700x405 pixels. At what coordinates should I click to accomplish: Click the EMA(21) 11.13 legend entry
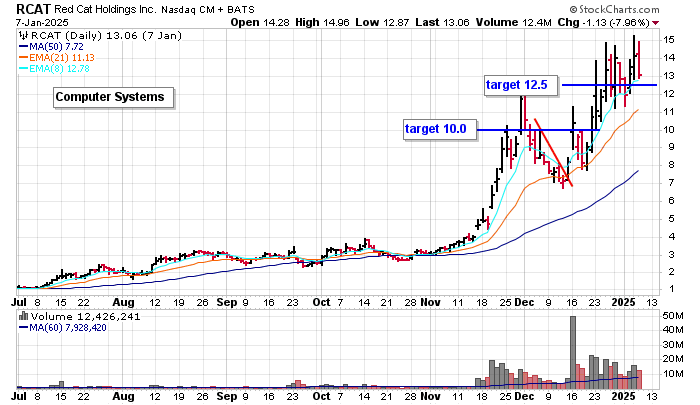(57, 58)
